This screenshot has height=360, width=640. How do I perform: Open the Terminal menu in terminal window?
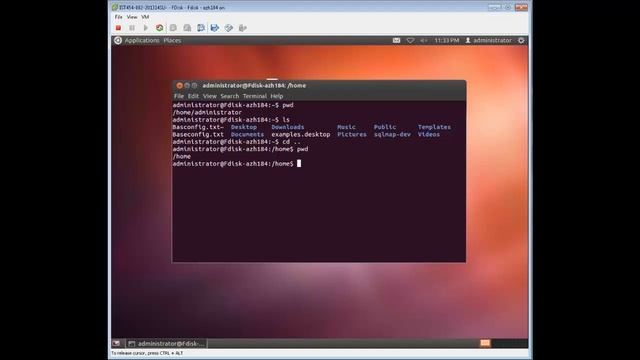(255, 96)
